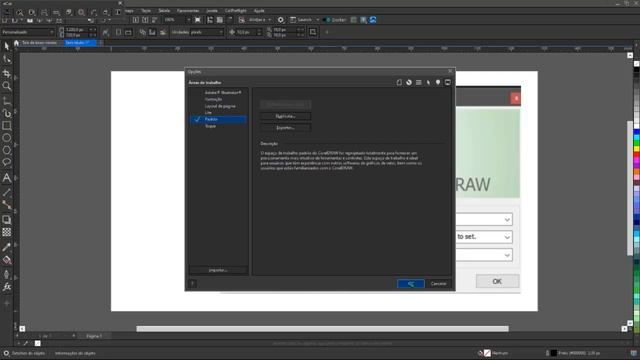The width and height of the screenshot is (640, 360).
Task: Select the Artistic Media tool
Action: 7,113
